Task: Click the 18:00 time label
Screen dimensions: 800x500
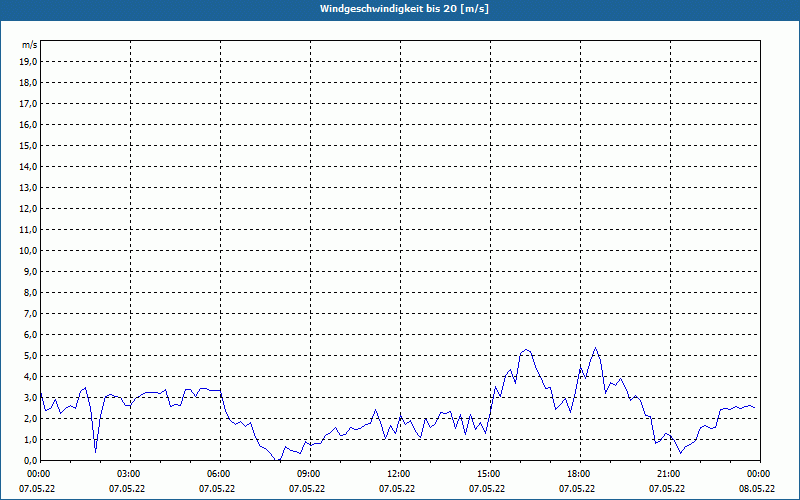Action: tap(579, 473)
